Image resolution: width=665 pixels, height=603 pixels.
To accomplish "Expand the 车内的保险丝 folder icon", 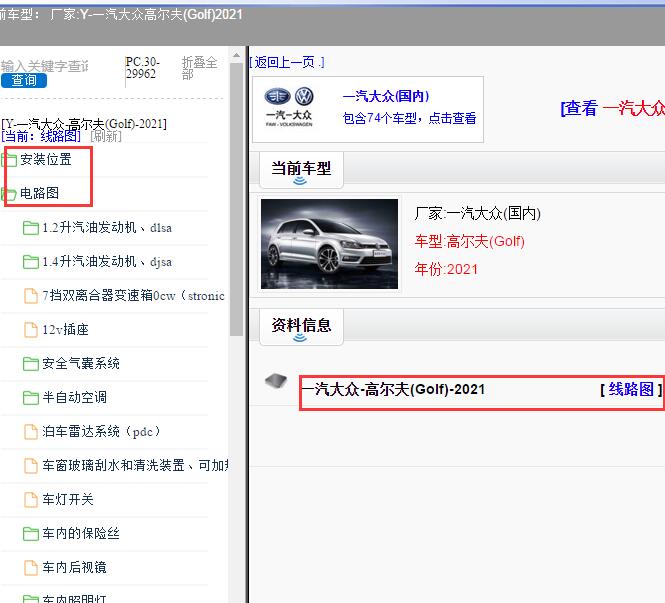I will tap(31, 533).
